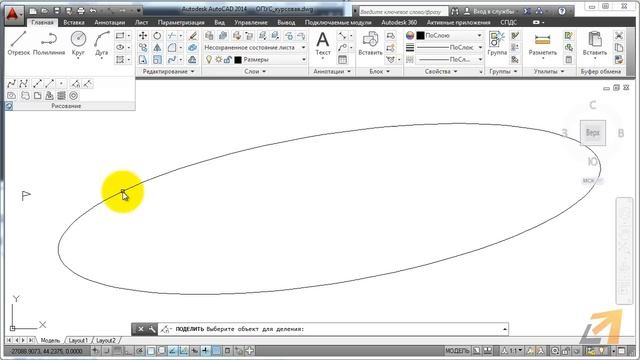Expand the Слои panel
The image size is (640, 360).
pyautogui.click(x=255, y=71)
